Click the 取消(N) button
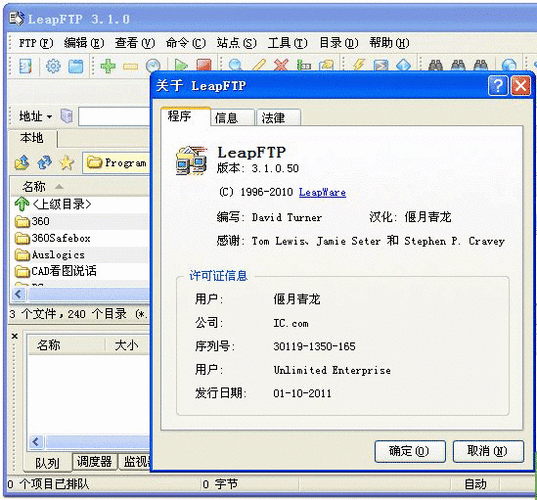Image resolution: width=537 pixels, height=500 pixels. click(x=488, y=451)
